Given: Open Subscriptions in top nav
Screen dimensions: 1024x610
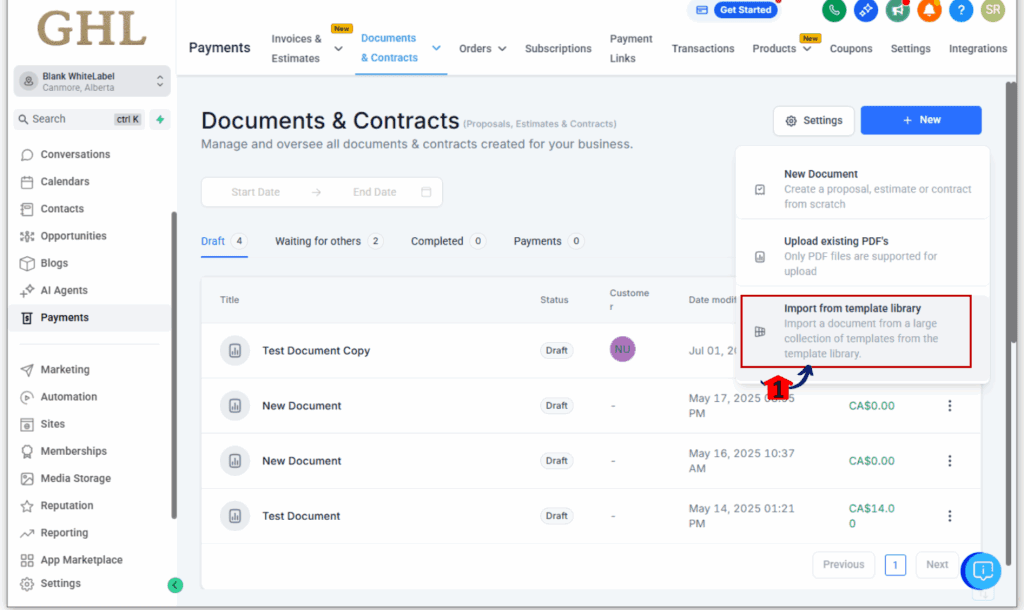Looking at the screenshot, I should [x=558, y=48].
